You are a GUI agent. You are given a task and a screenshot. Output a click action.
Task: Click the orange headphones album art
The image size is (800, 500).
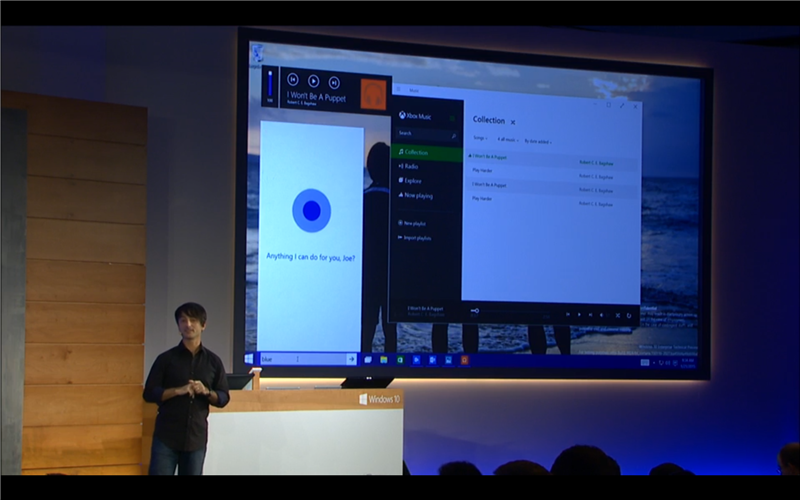point(373,94)
